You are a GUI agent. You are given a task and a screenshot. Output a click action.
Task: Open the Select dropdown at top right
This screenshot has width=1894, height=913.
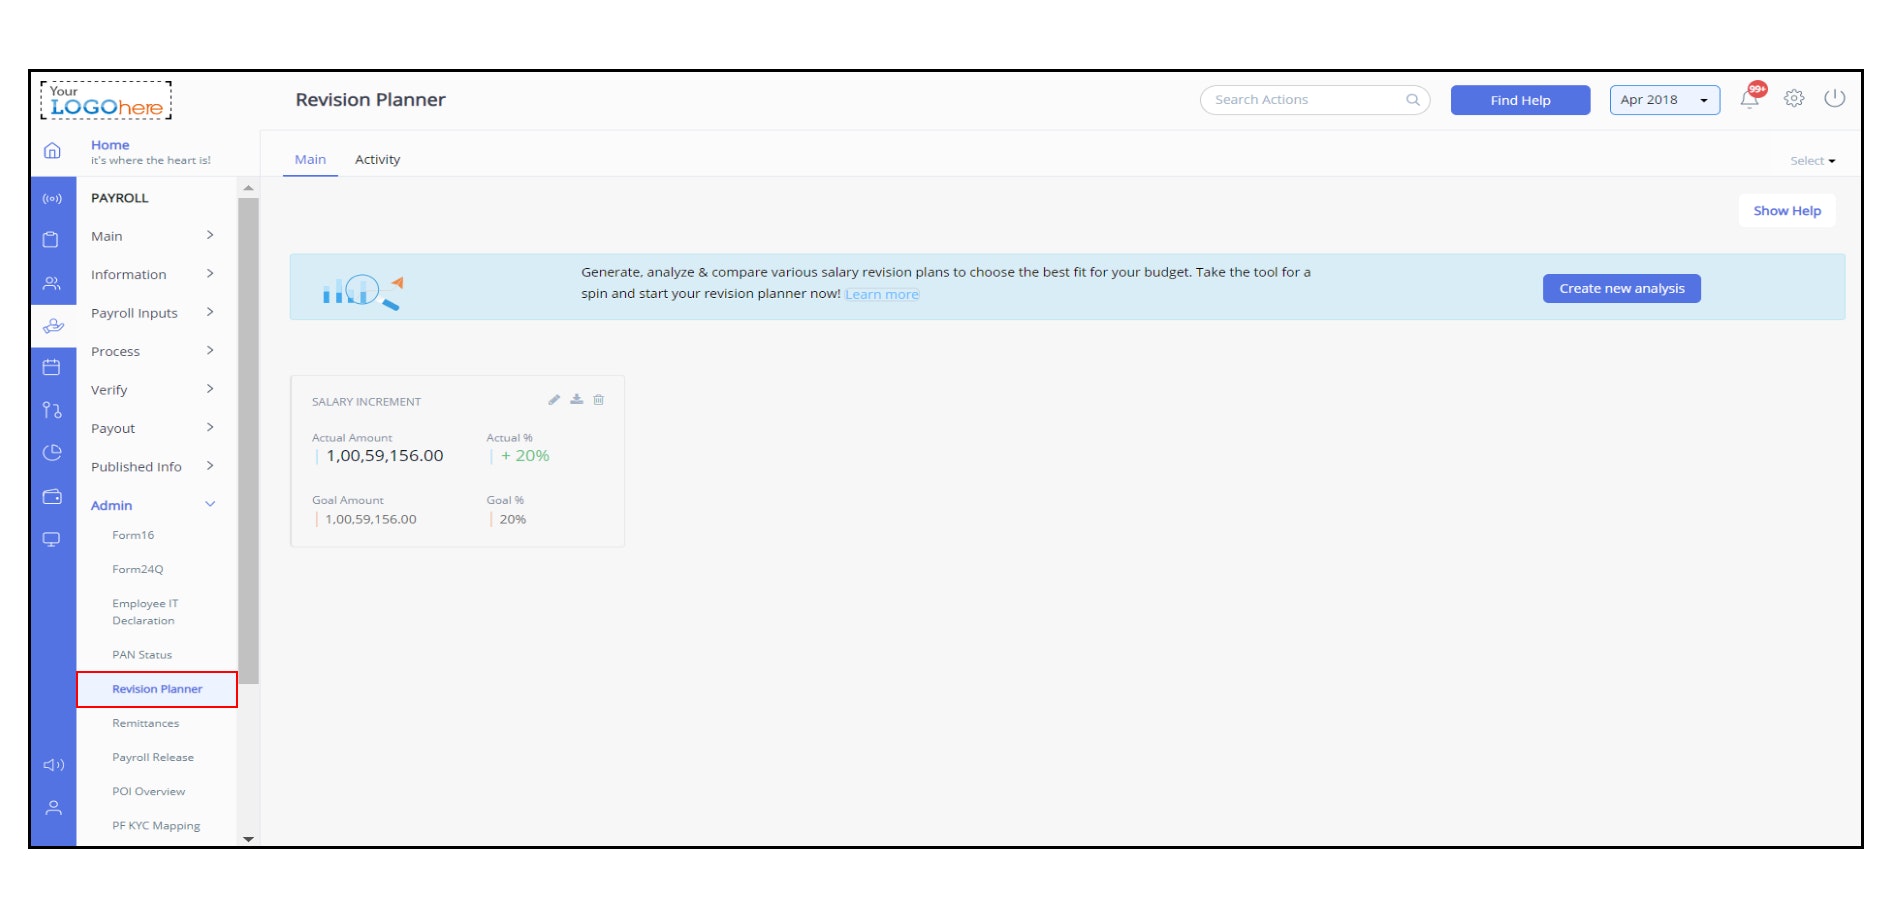(1813, 161)
